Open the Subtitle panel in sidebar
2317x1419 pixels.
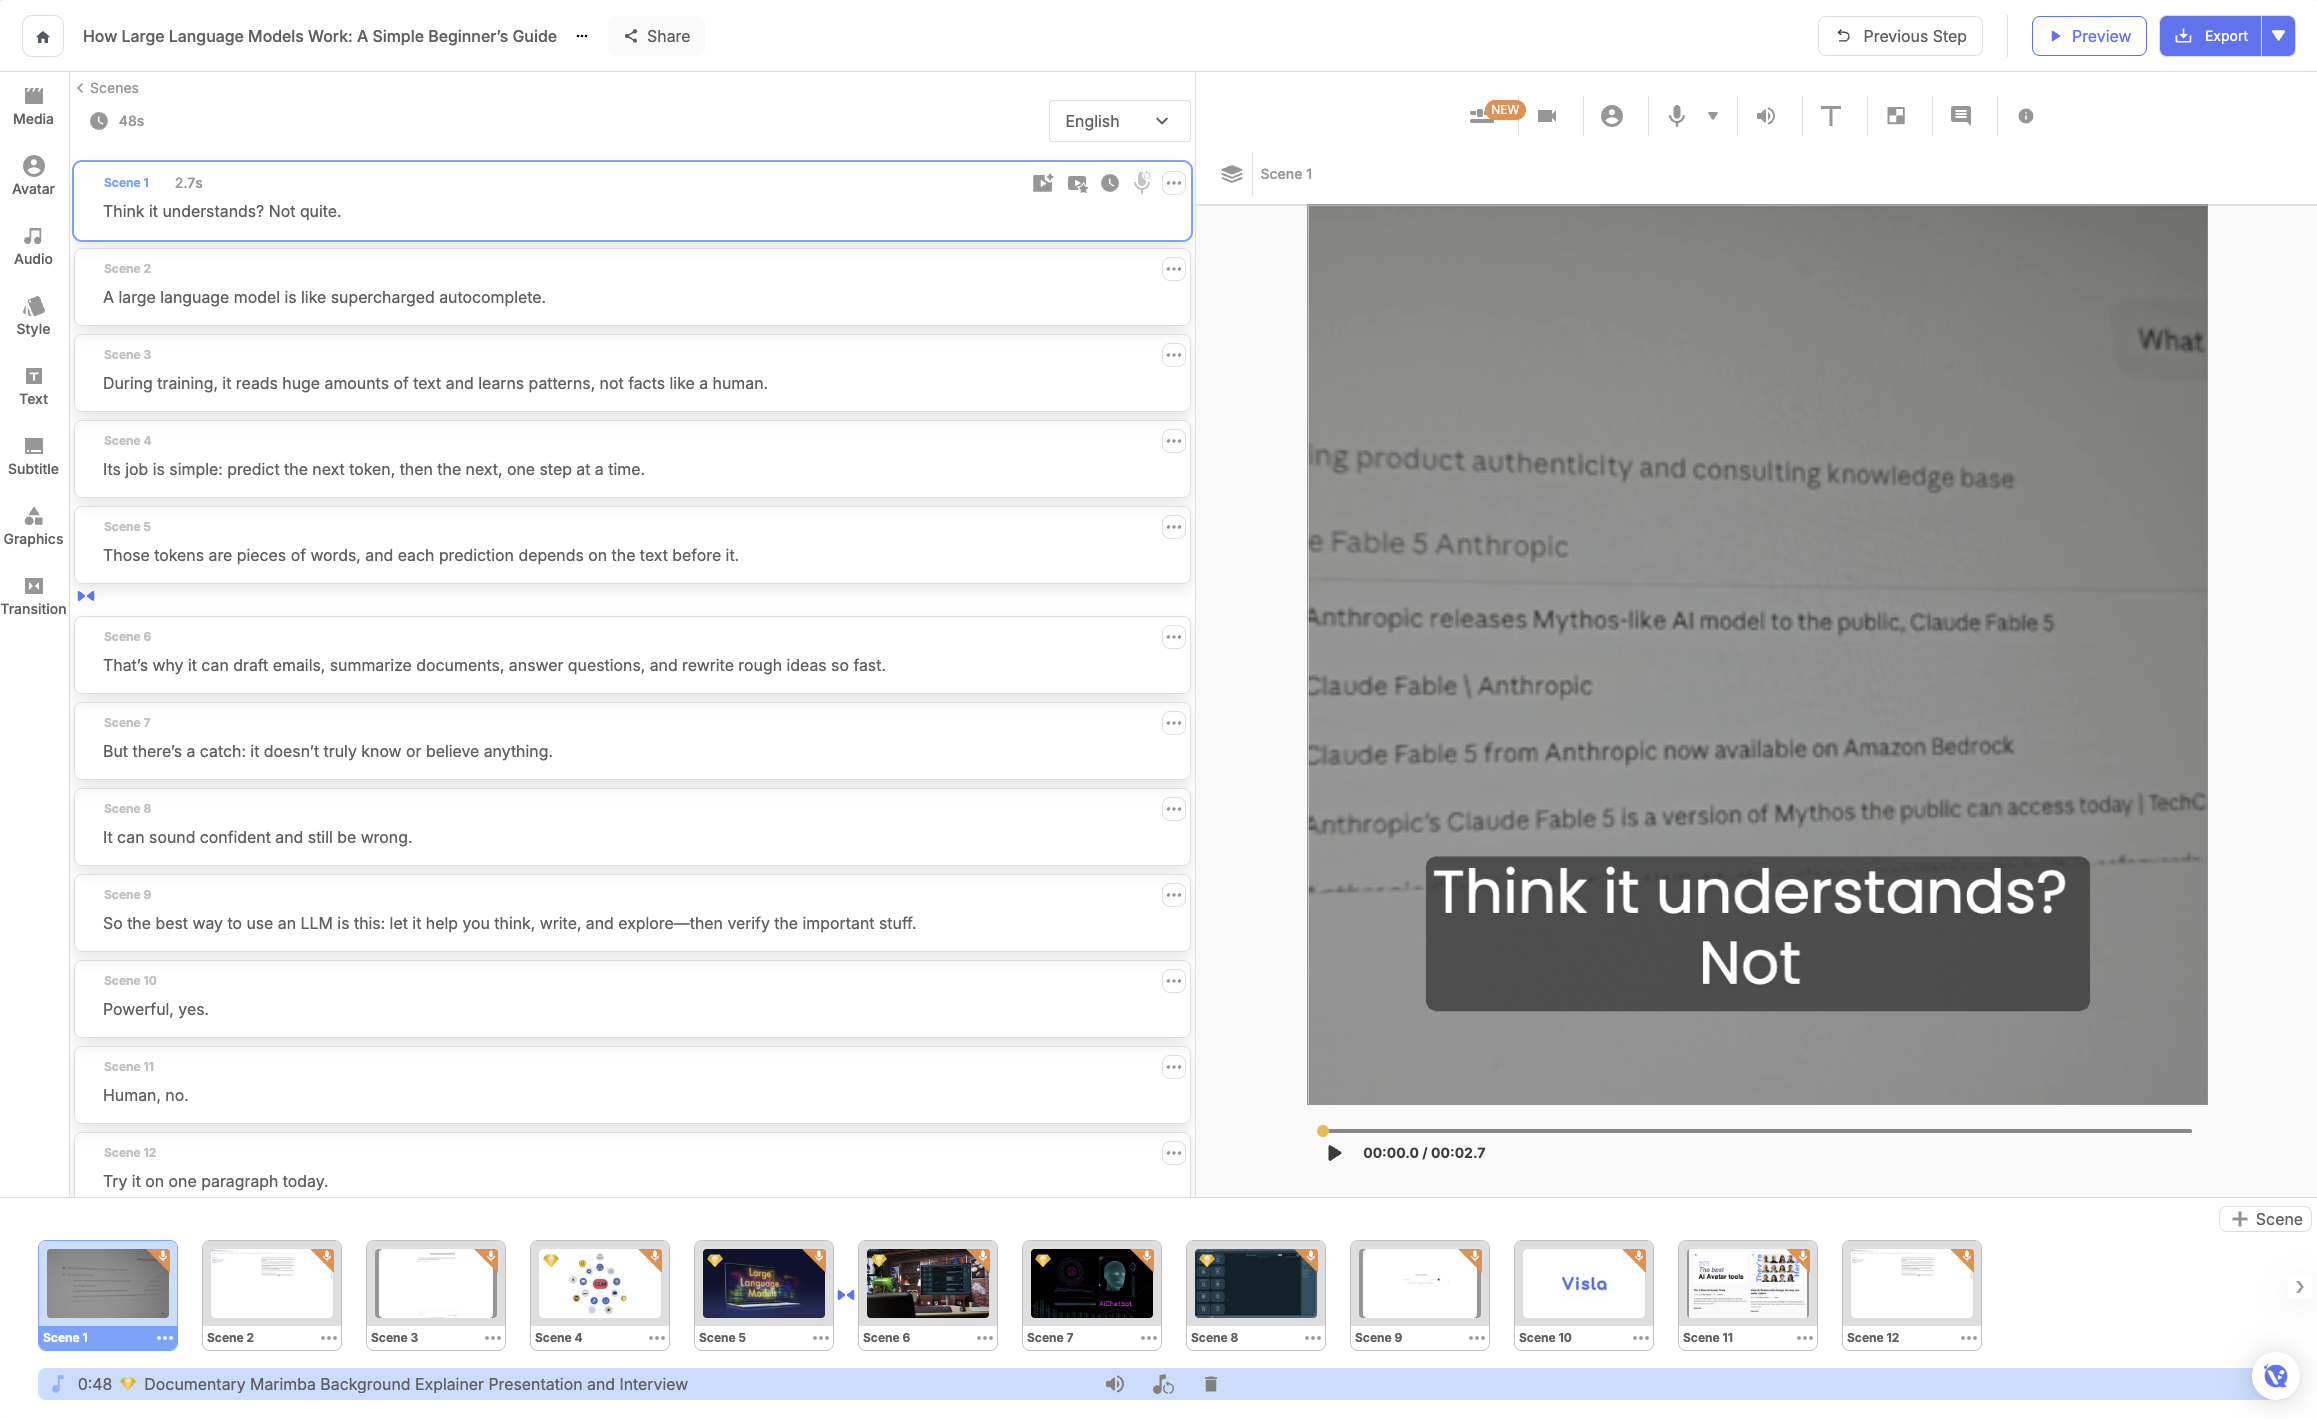(x=33, y=456)
